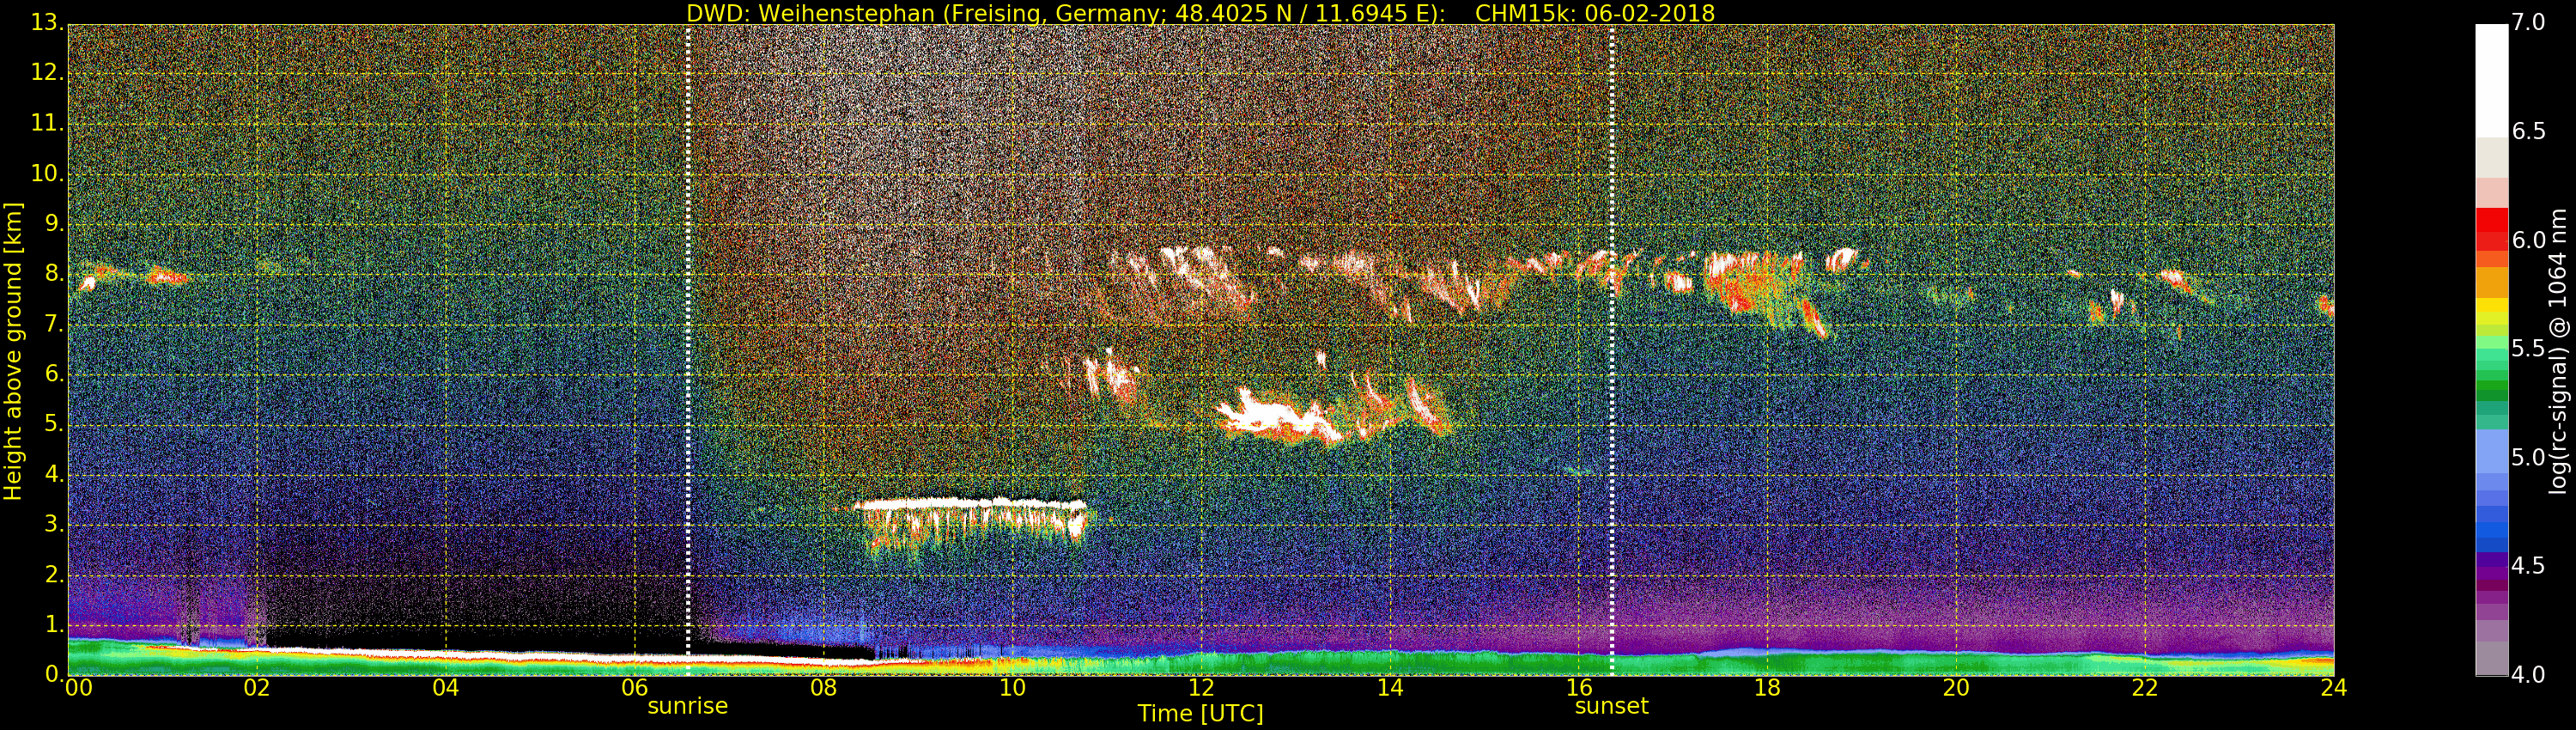Click the height tick label '4.'
2576x730 pixels.
click(53, 475)
